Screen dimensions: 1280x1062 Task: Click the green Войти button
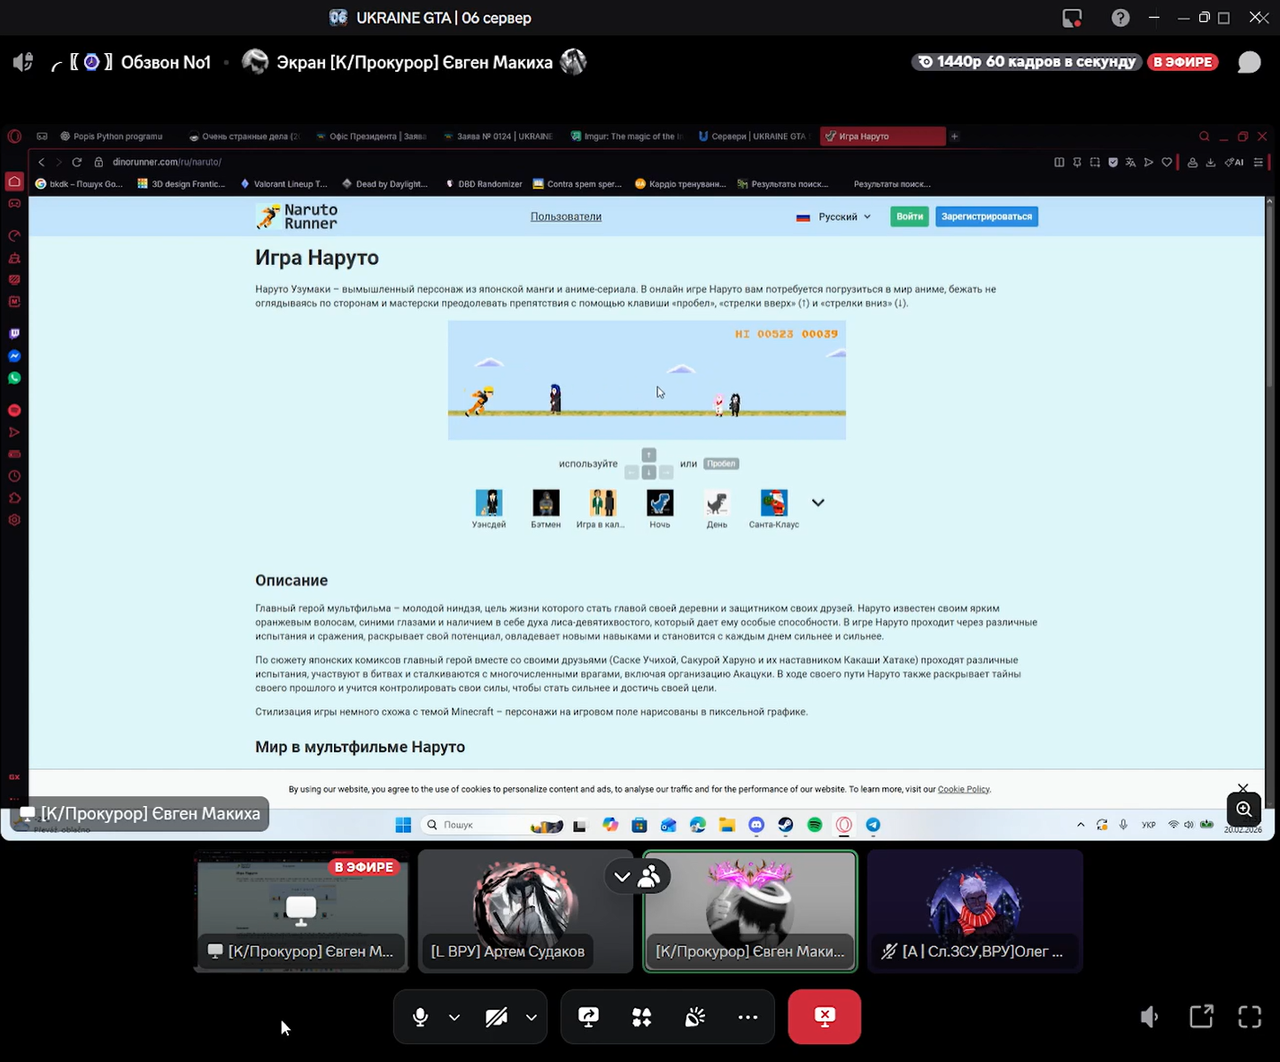[910, 217]
